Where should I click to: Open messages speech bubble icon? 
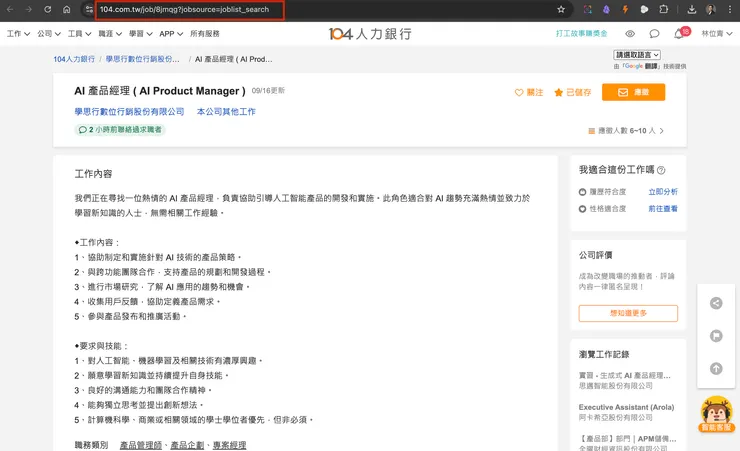pos(654,33)
